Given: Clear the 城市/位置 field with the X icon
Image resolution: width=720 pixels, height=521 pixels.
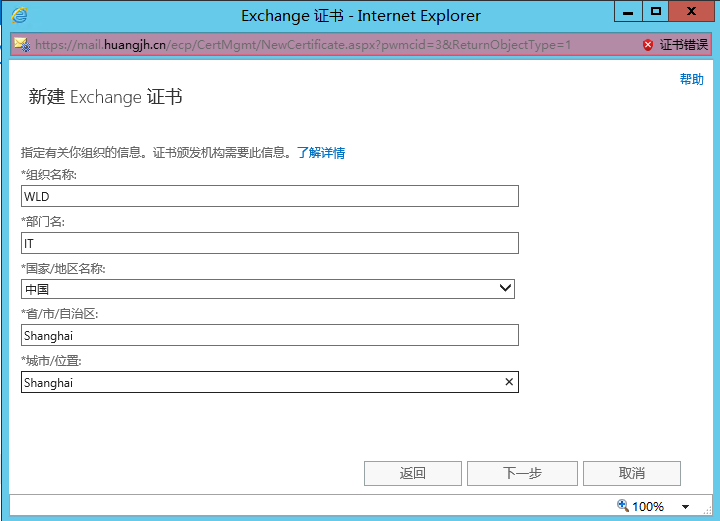Looking at the screenshot, I should click(x=509, y=382).
